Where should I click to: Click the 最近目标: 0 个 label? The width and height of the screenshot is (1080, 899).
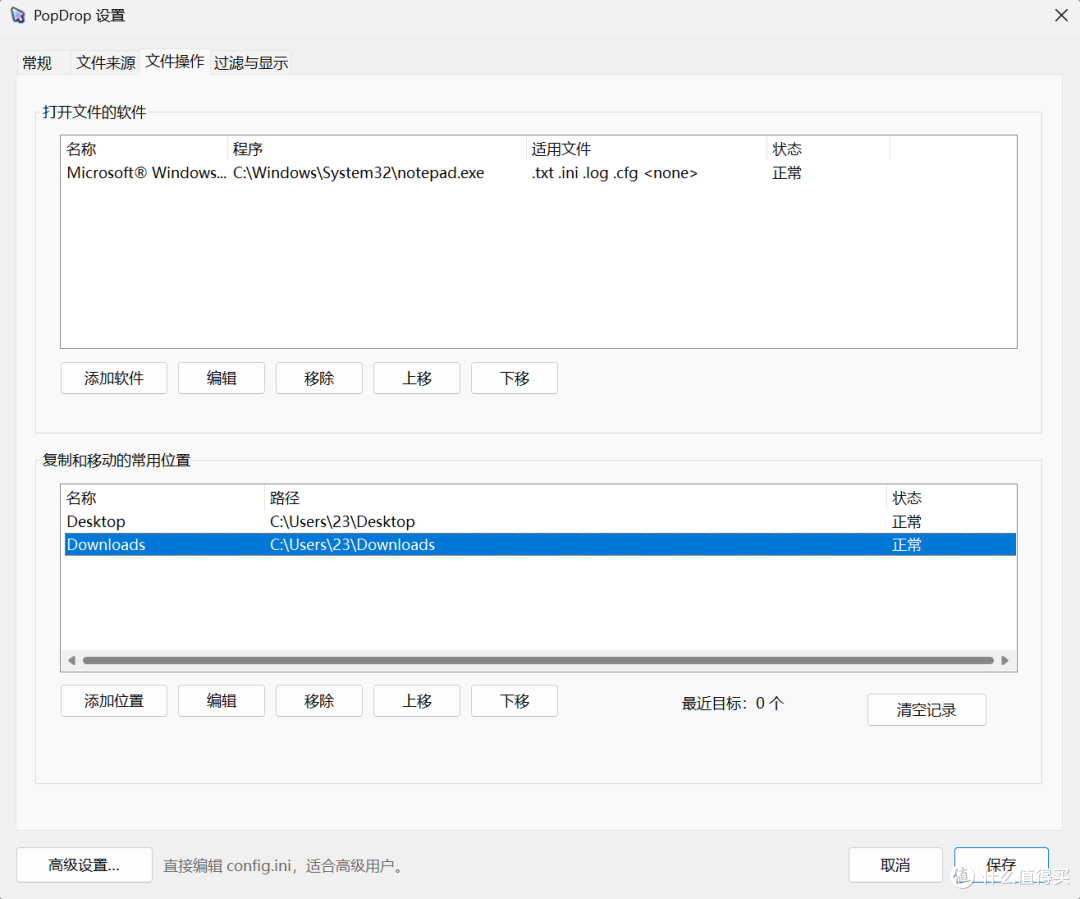coord(733,703)
